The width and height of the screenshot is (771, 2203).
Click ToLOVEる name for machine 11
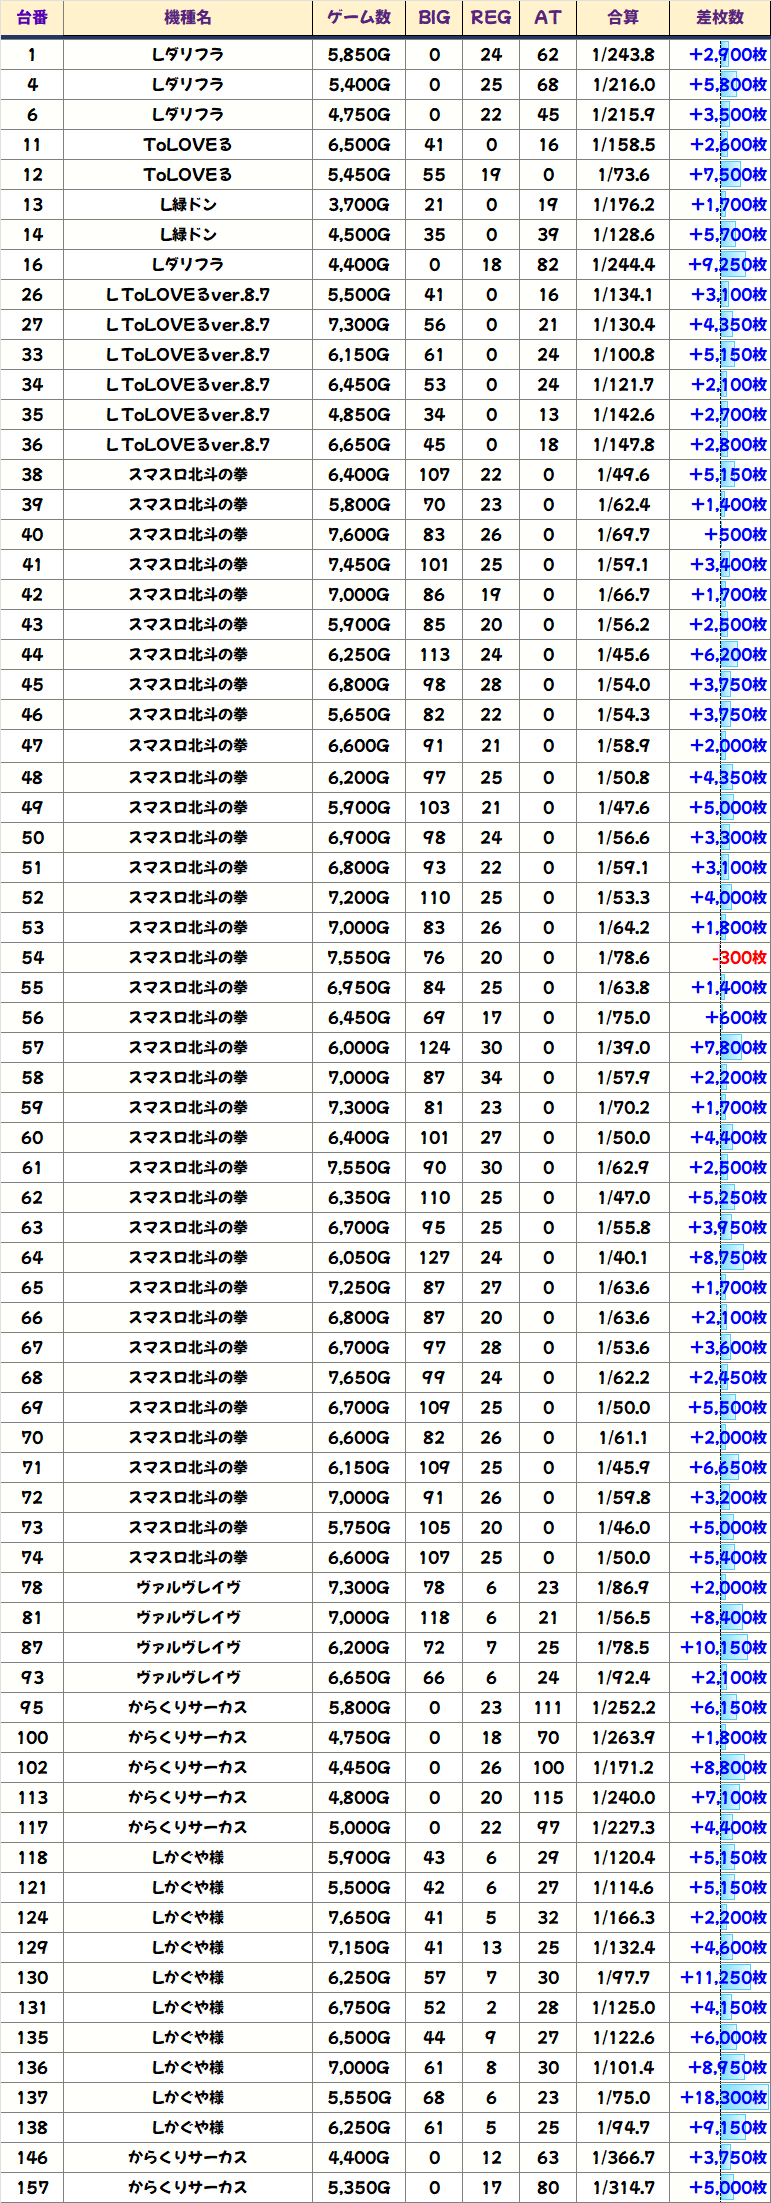tap(188, 144)
